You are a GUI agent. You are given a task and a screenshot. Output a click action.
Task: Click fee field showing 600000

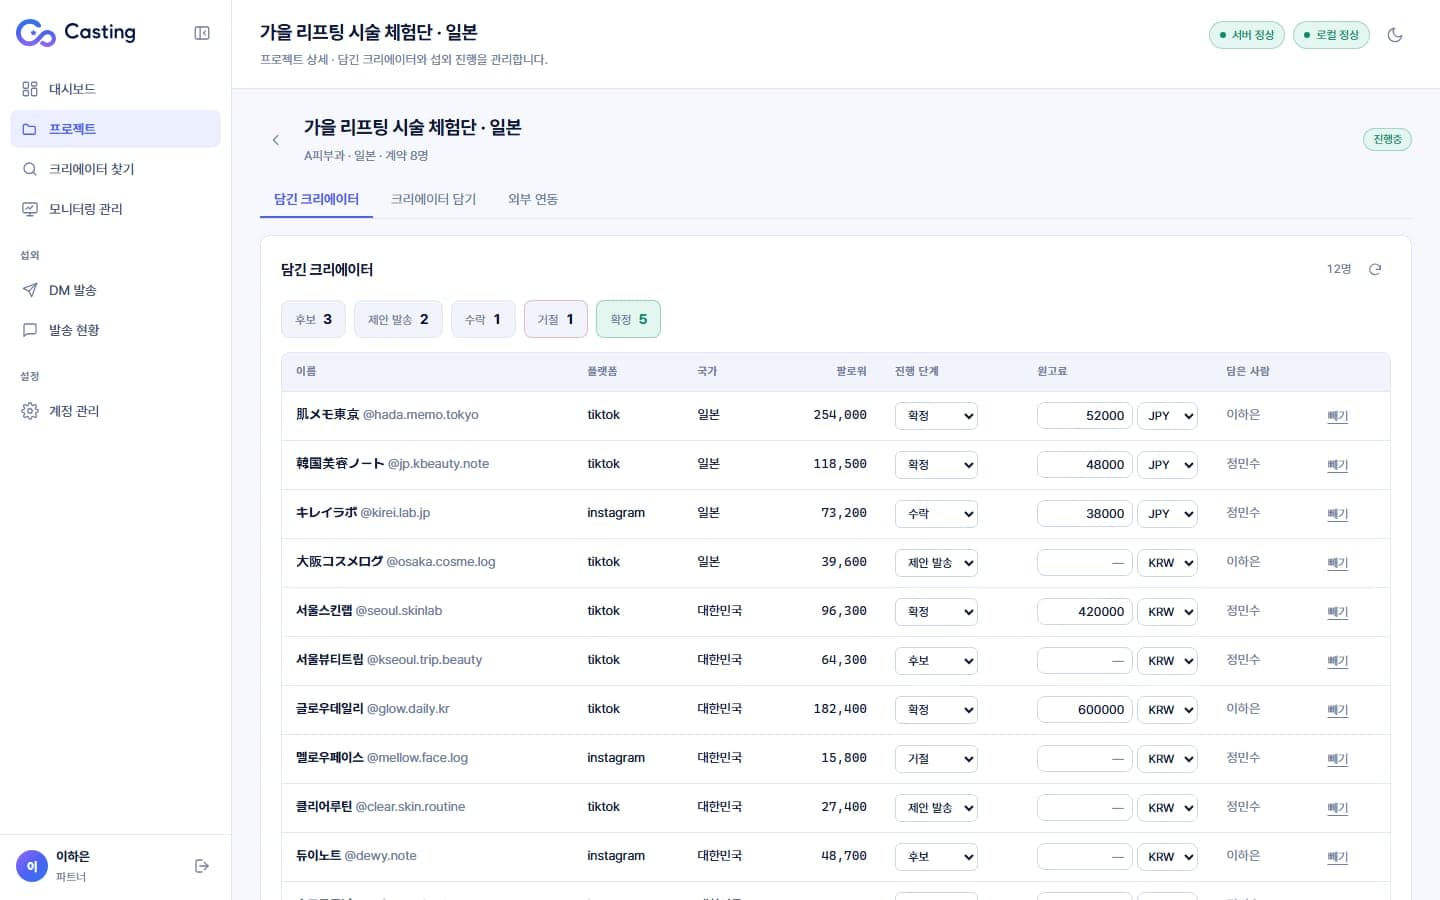pos(1085,710)
